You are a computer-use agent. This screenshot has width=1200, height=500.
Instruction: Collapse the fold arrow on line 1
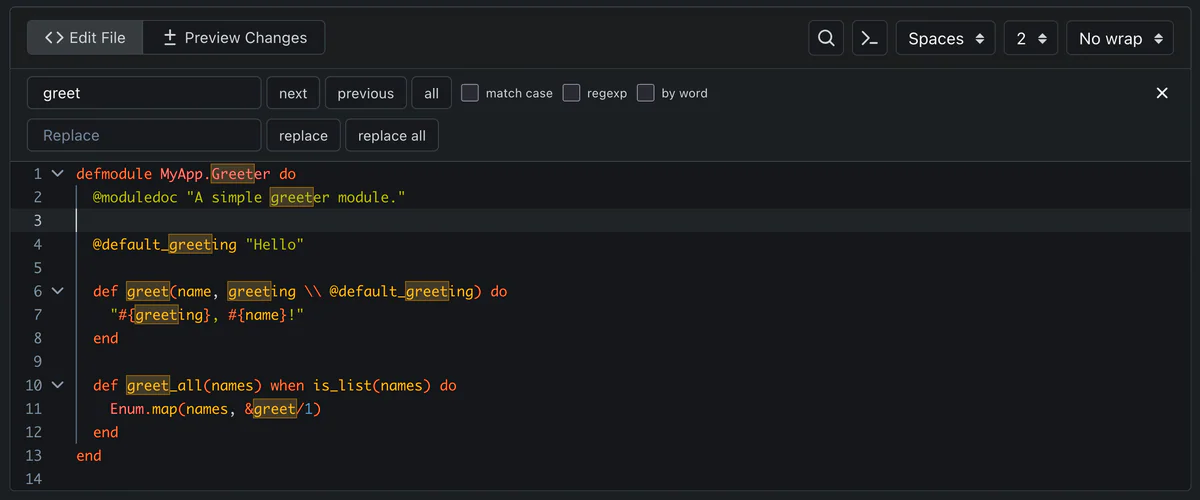click(57, 173)
